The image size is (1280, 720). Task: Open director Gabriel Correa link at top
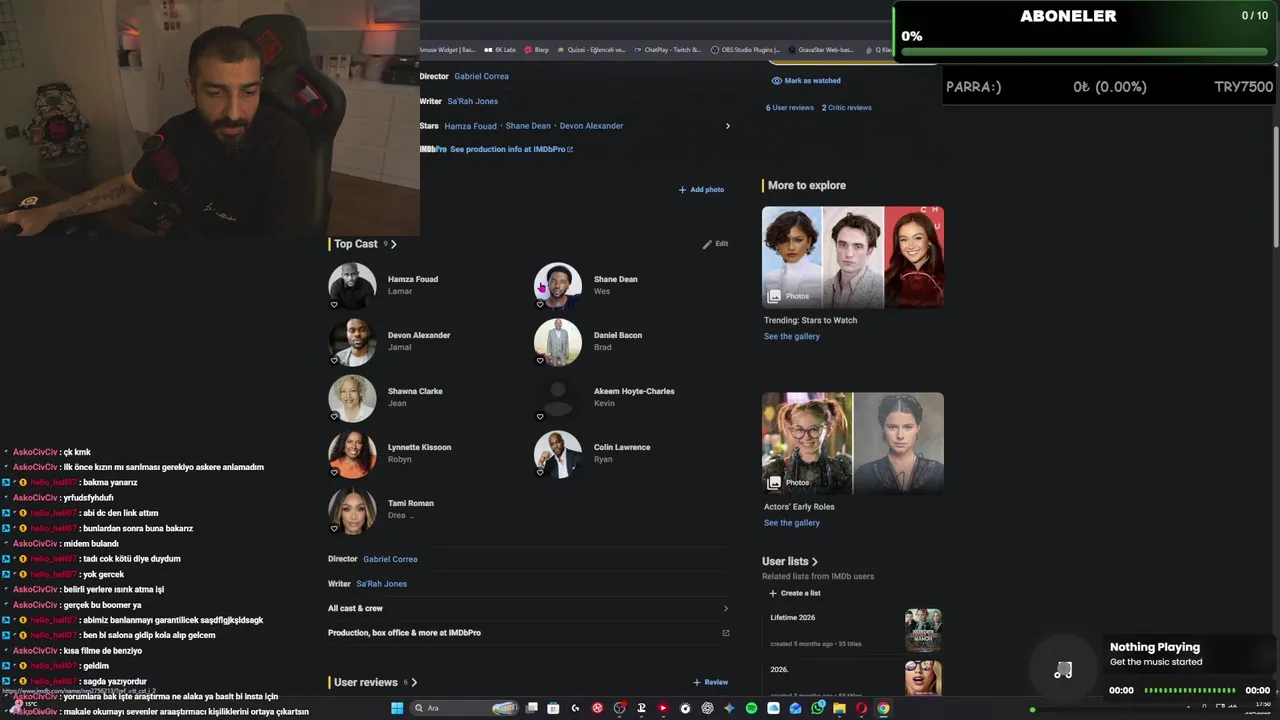tap(481, 76)
